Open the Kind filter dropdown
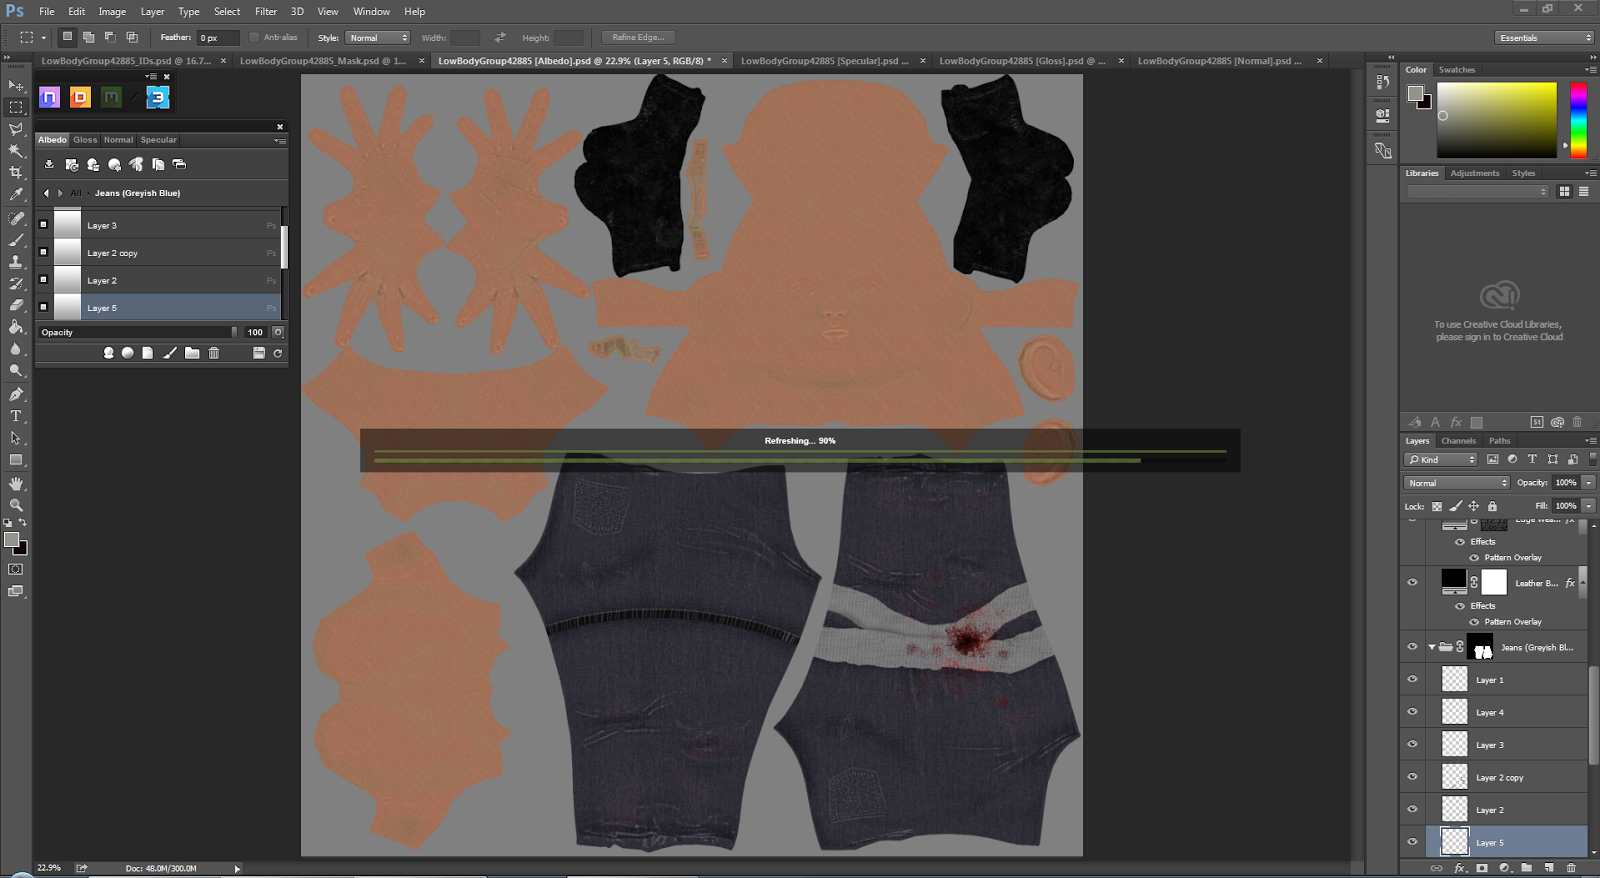This screenshot has height=878, width=1600. tap(1441, 459)
